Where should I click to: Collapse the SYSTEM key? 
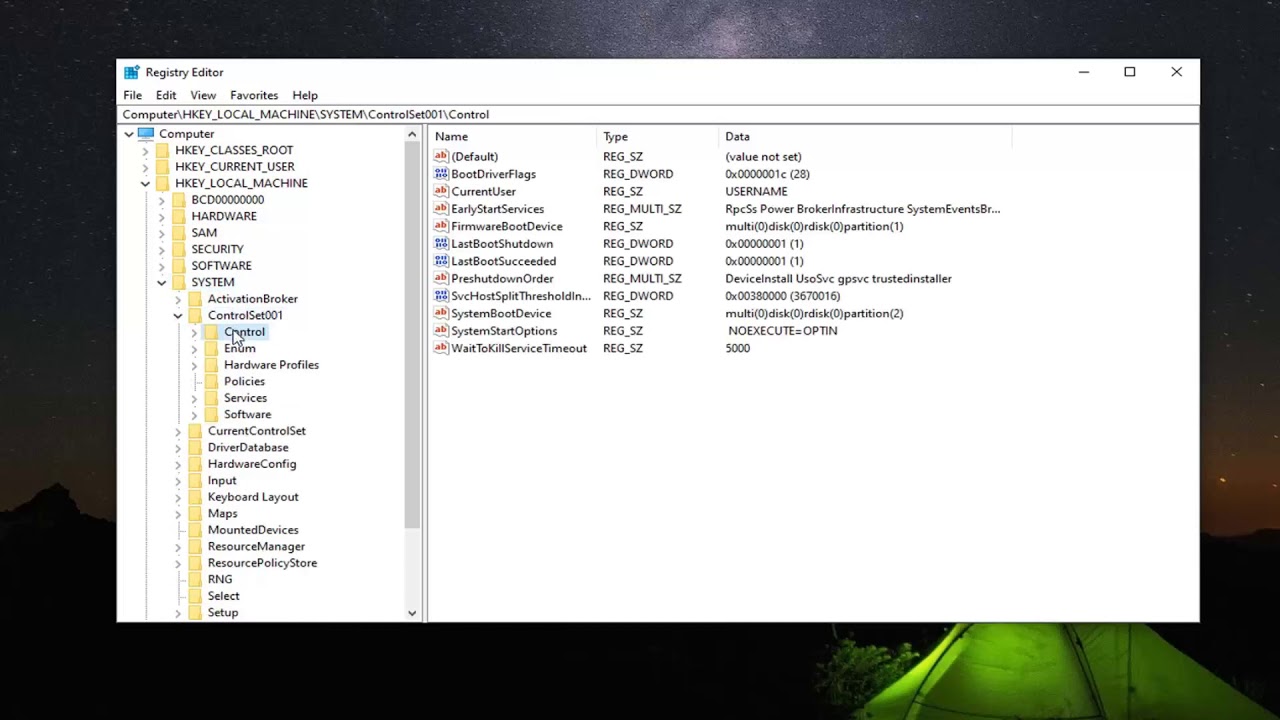point(161,282)
